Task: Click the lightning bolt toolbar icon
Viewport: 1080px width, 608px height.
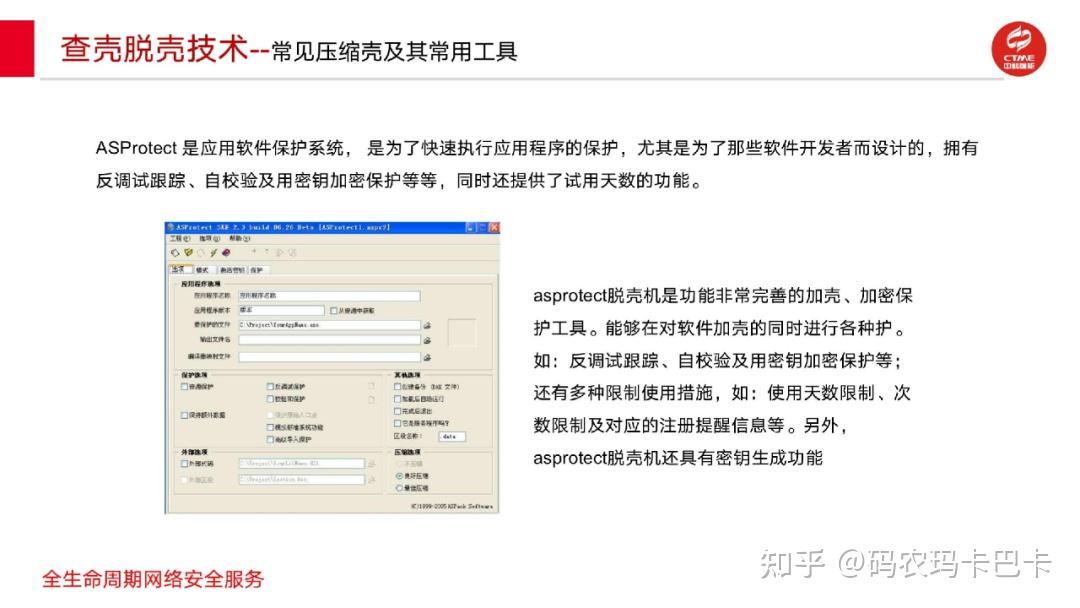Action: (x=214, y=253)
